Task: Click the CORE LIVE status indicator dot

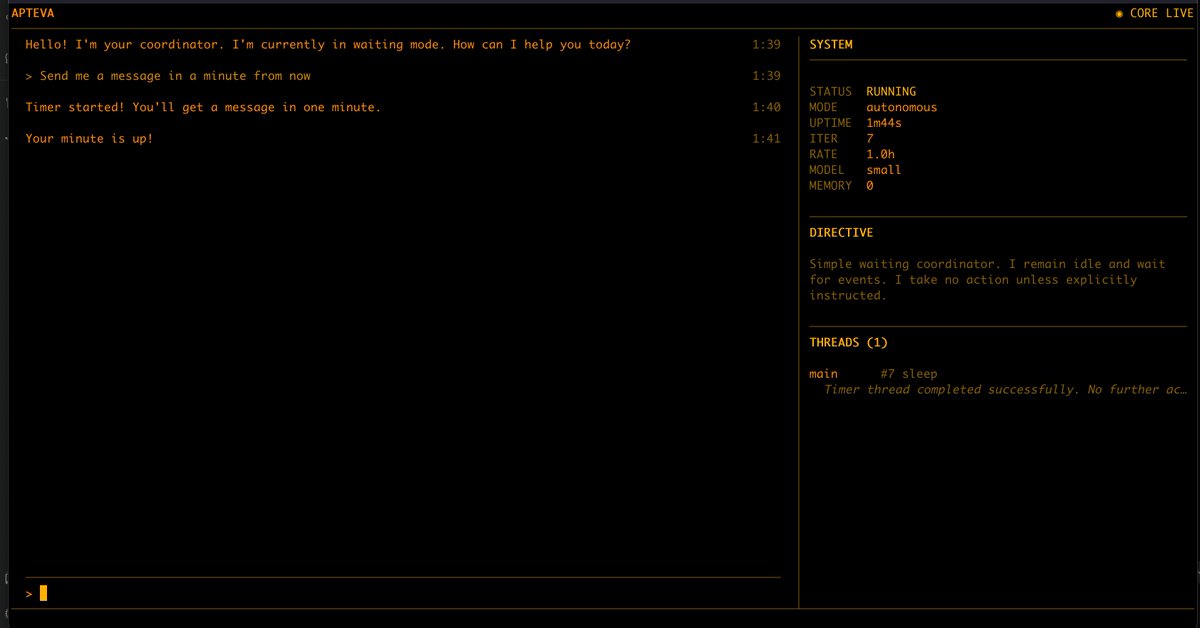Action: pos(1119,14)
